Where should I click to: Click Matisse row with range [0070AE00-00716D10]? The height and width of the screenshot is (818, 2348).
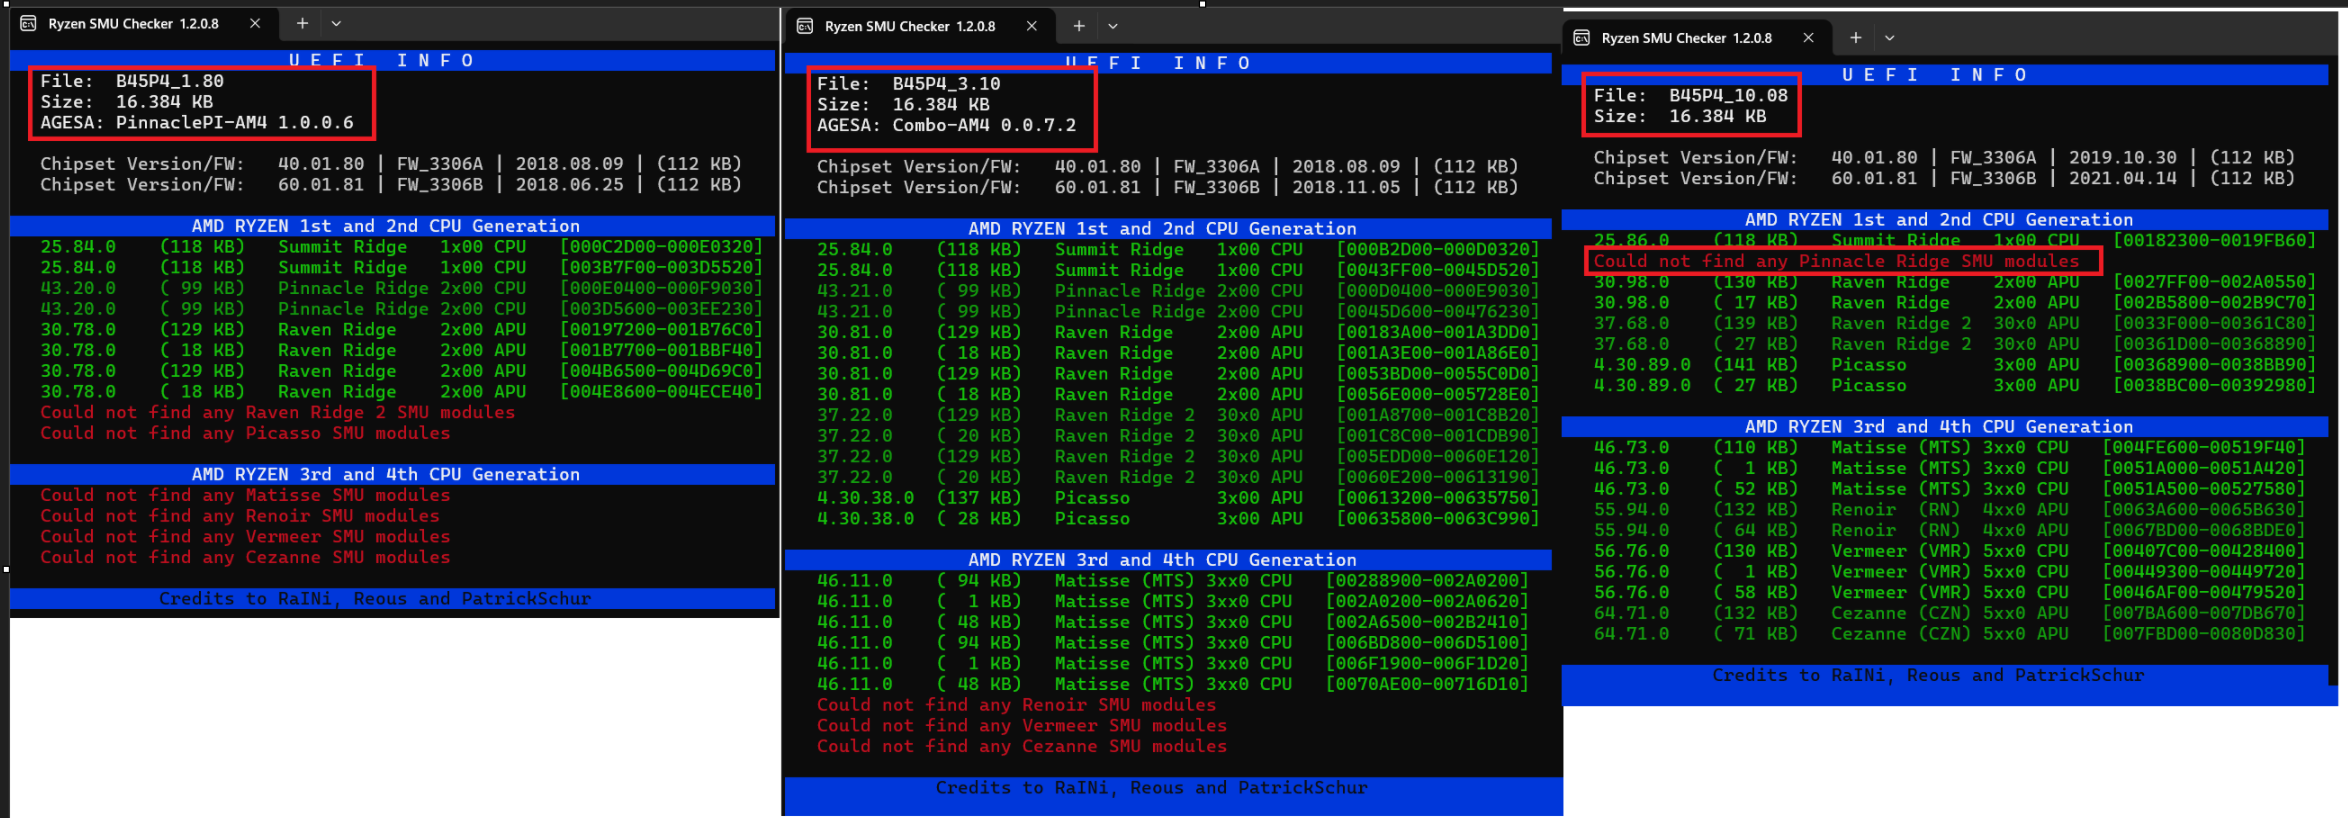(x=1173, y=685)
